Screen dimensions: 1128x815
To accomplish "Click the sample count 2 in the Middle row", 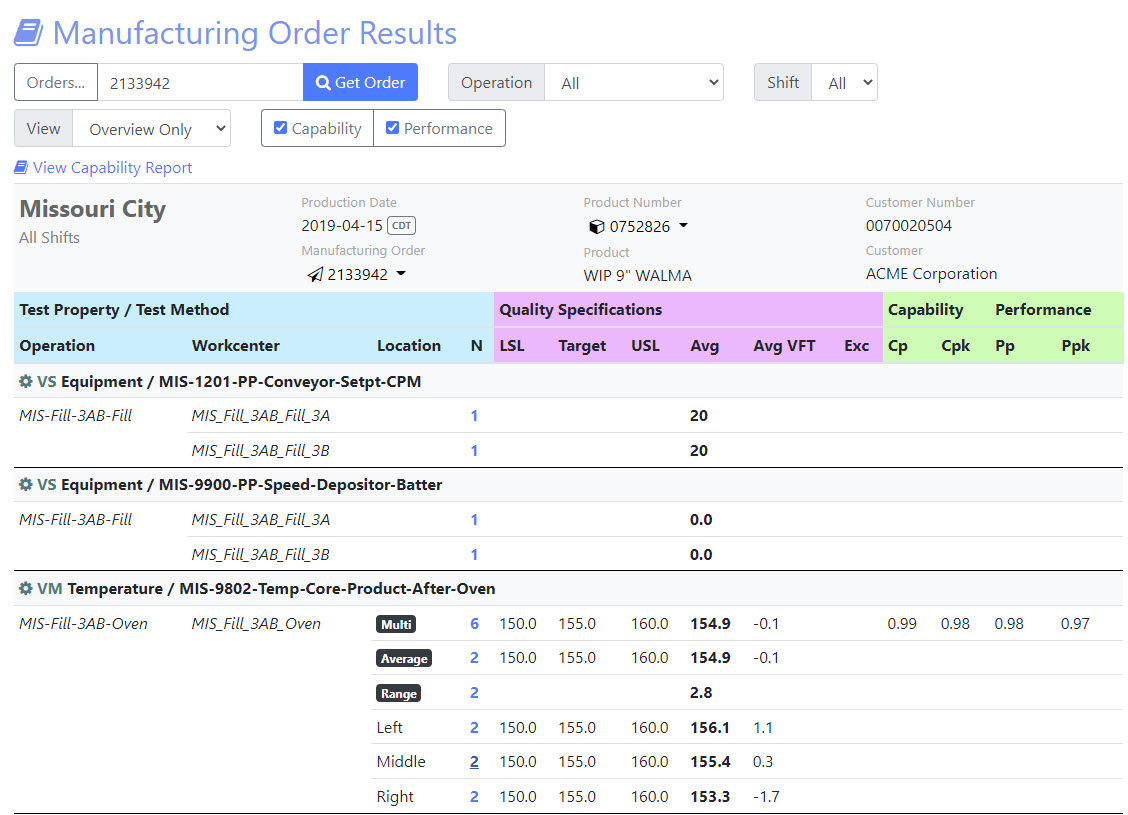I will tap(475, 762).
